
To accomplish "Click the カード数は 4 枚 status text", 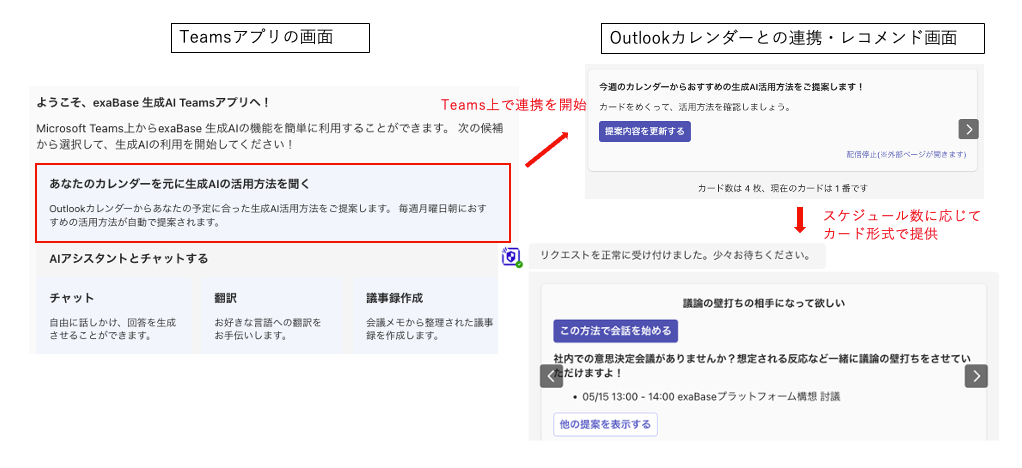I will pyautogui.click(x=782, y=188).
